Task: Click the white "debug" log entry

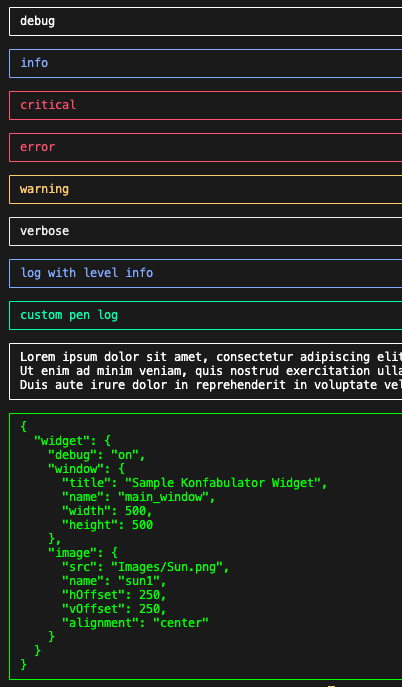Action: pos(205,21)
